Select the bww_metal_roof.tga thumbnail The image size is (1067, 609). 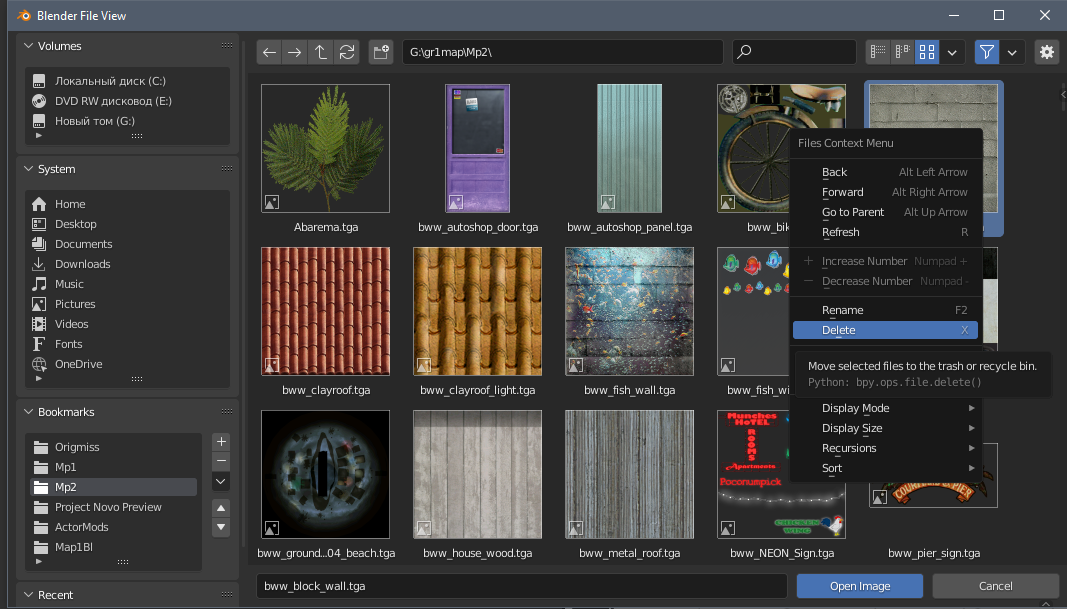point(629,474)
